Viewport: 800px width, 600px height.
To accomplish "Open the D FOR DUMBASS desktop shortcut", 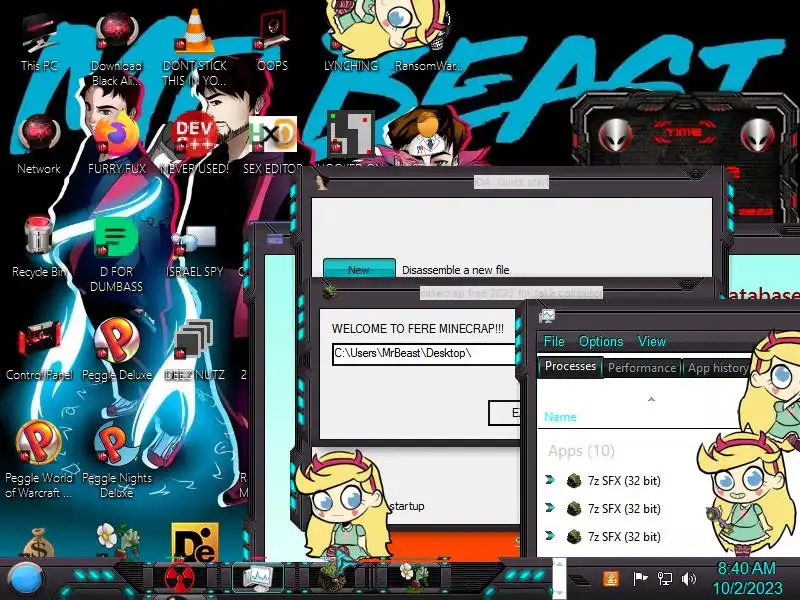I will (x=117, y=255).
